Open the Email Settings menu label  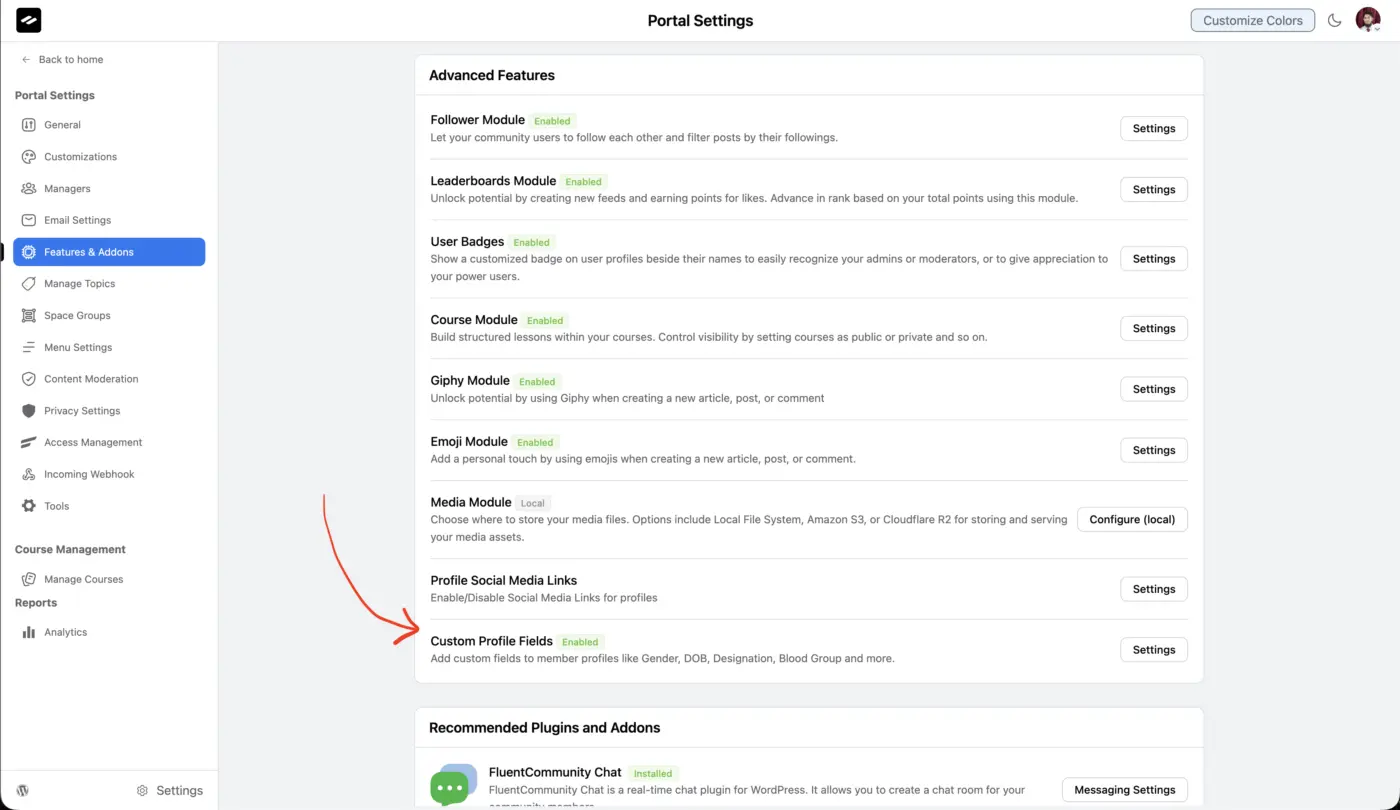[77, 220]
